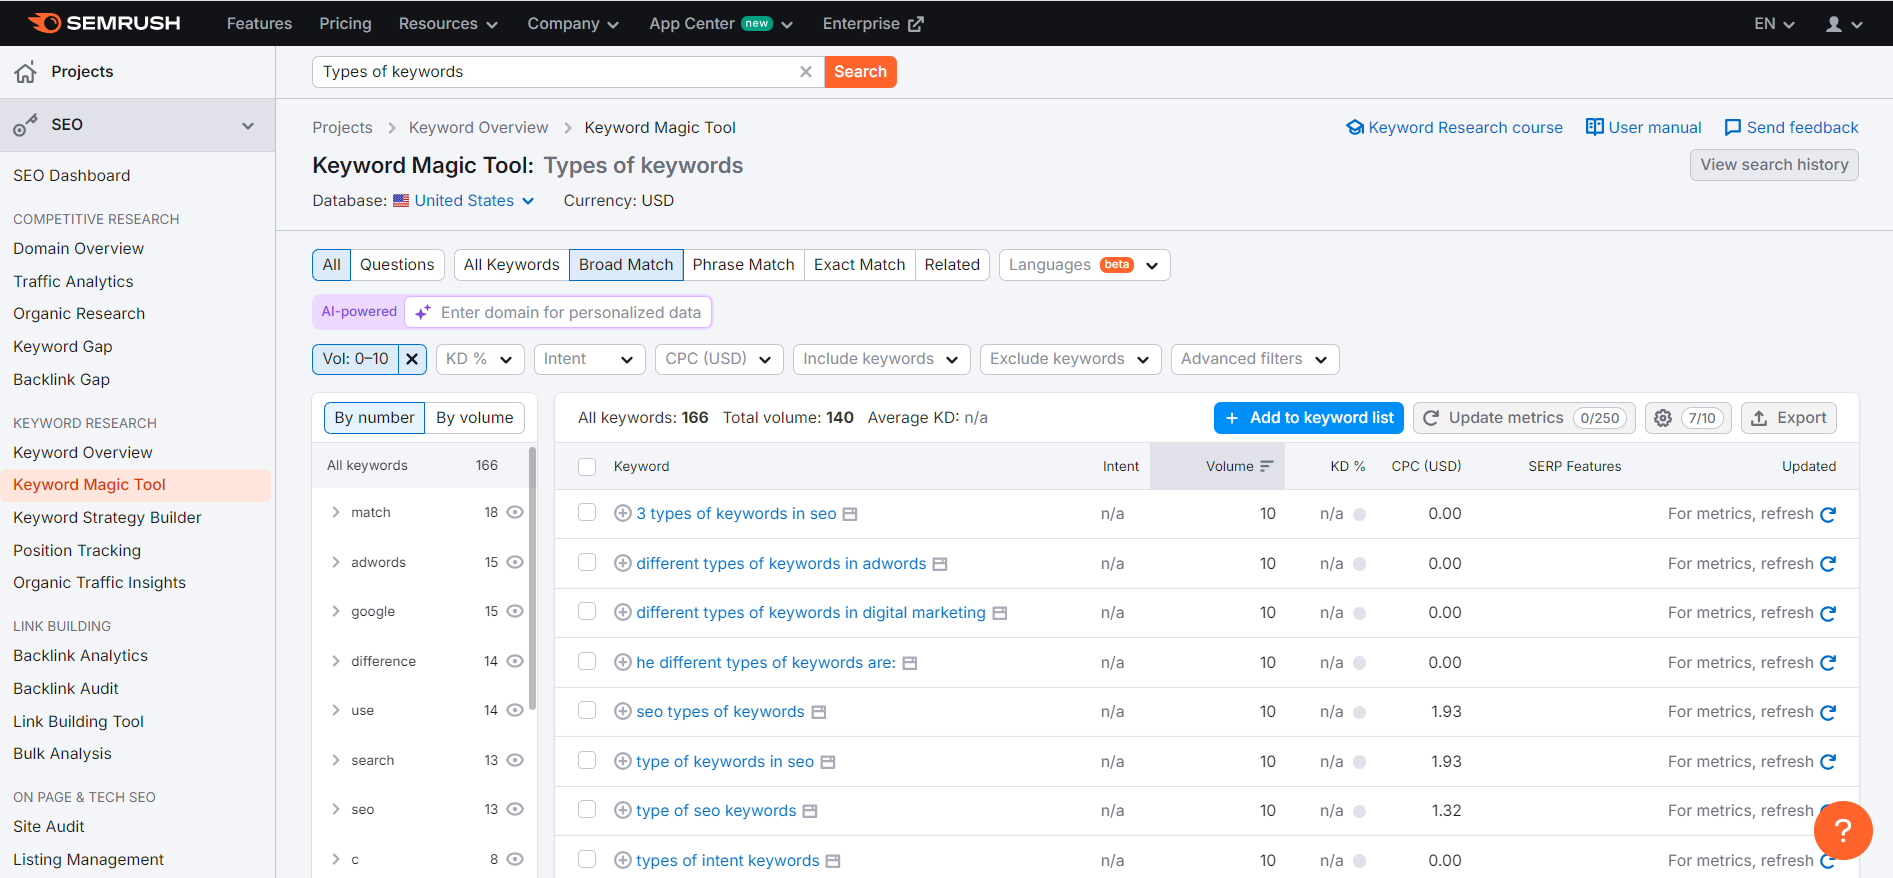
Task: Open the Exclude keywords dropdown
Action: [1070, 359]
